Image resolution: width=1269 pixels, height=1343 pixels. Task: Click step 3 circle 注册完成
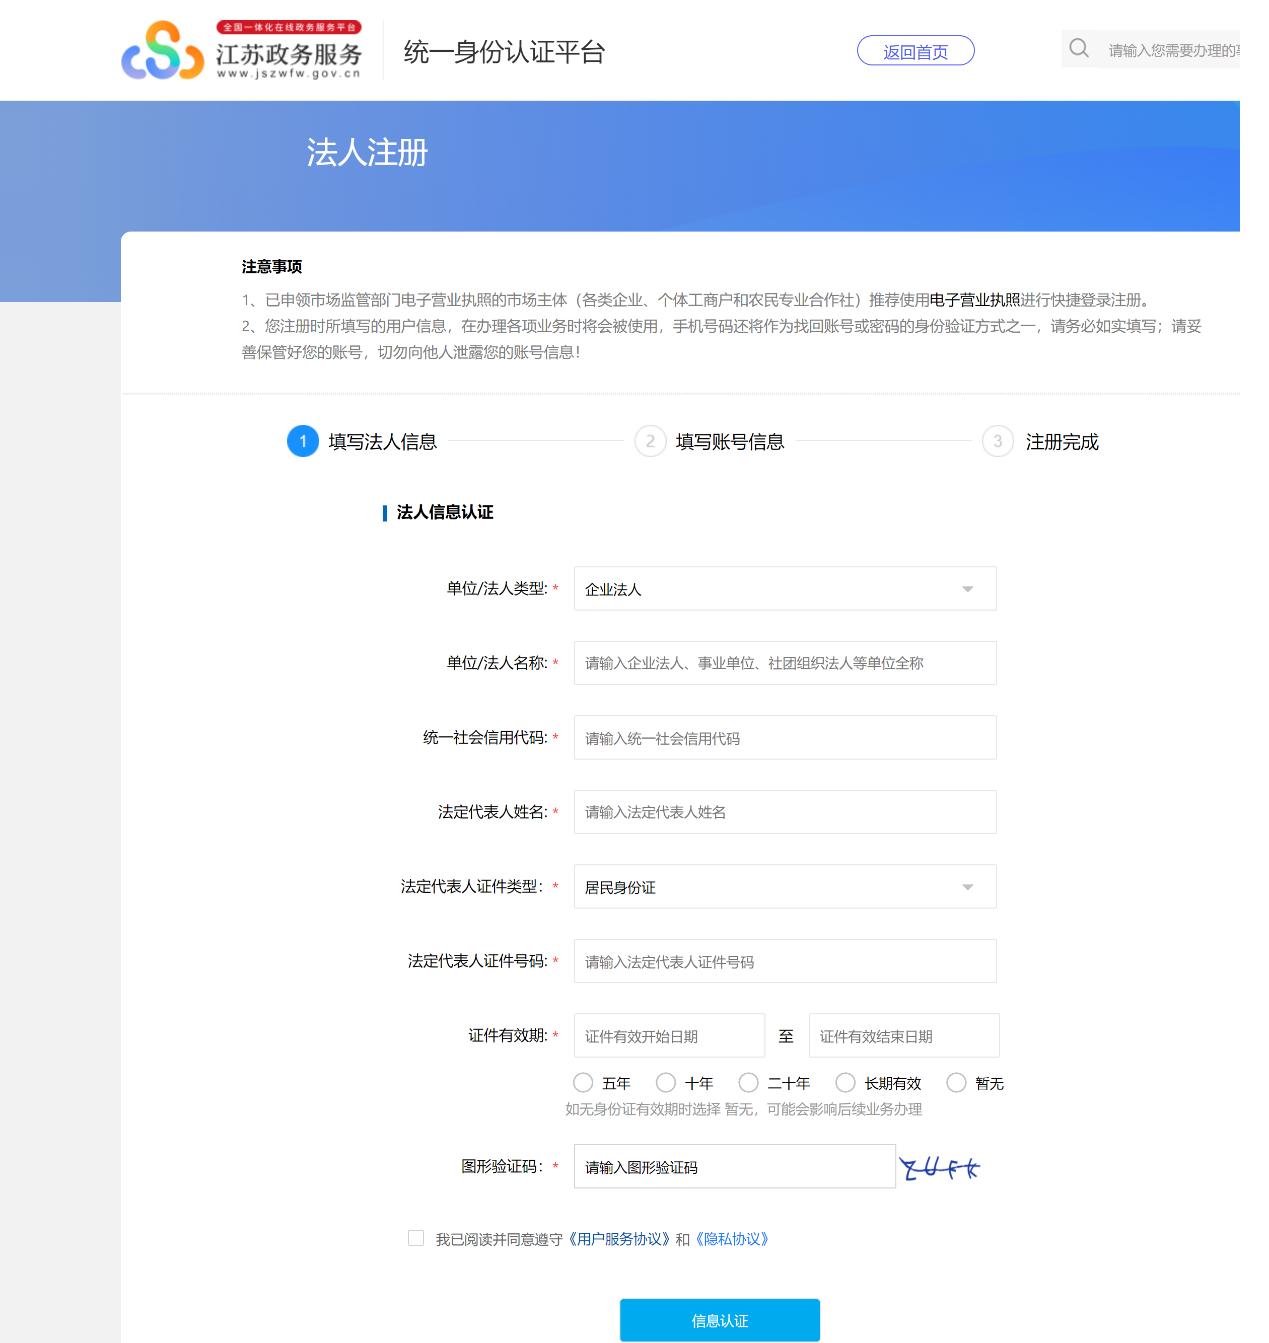click(997, 441)
